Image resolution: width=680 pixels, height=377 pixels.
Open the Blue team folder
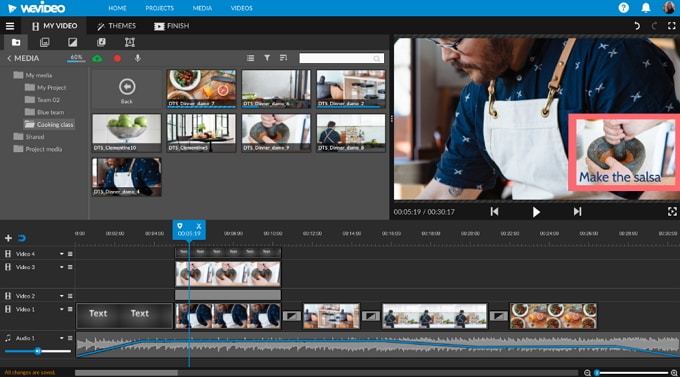pyautogui.click(x=44, y=112)
